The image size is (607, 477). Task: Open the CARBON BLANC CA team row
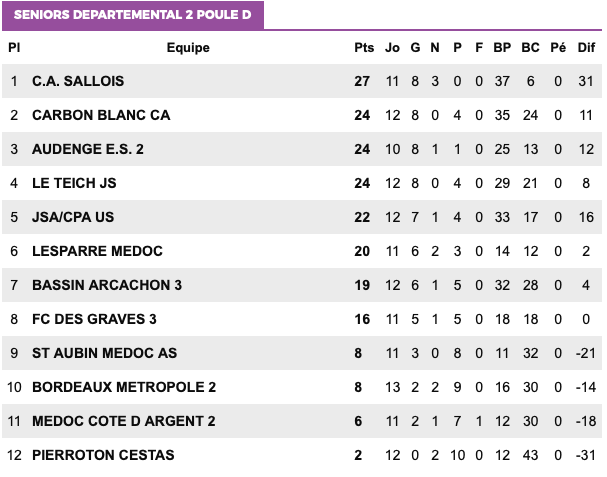(302, 115)
